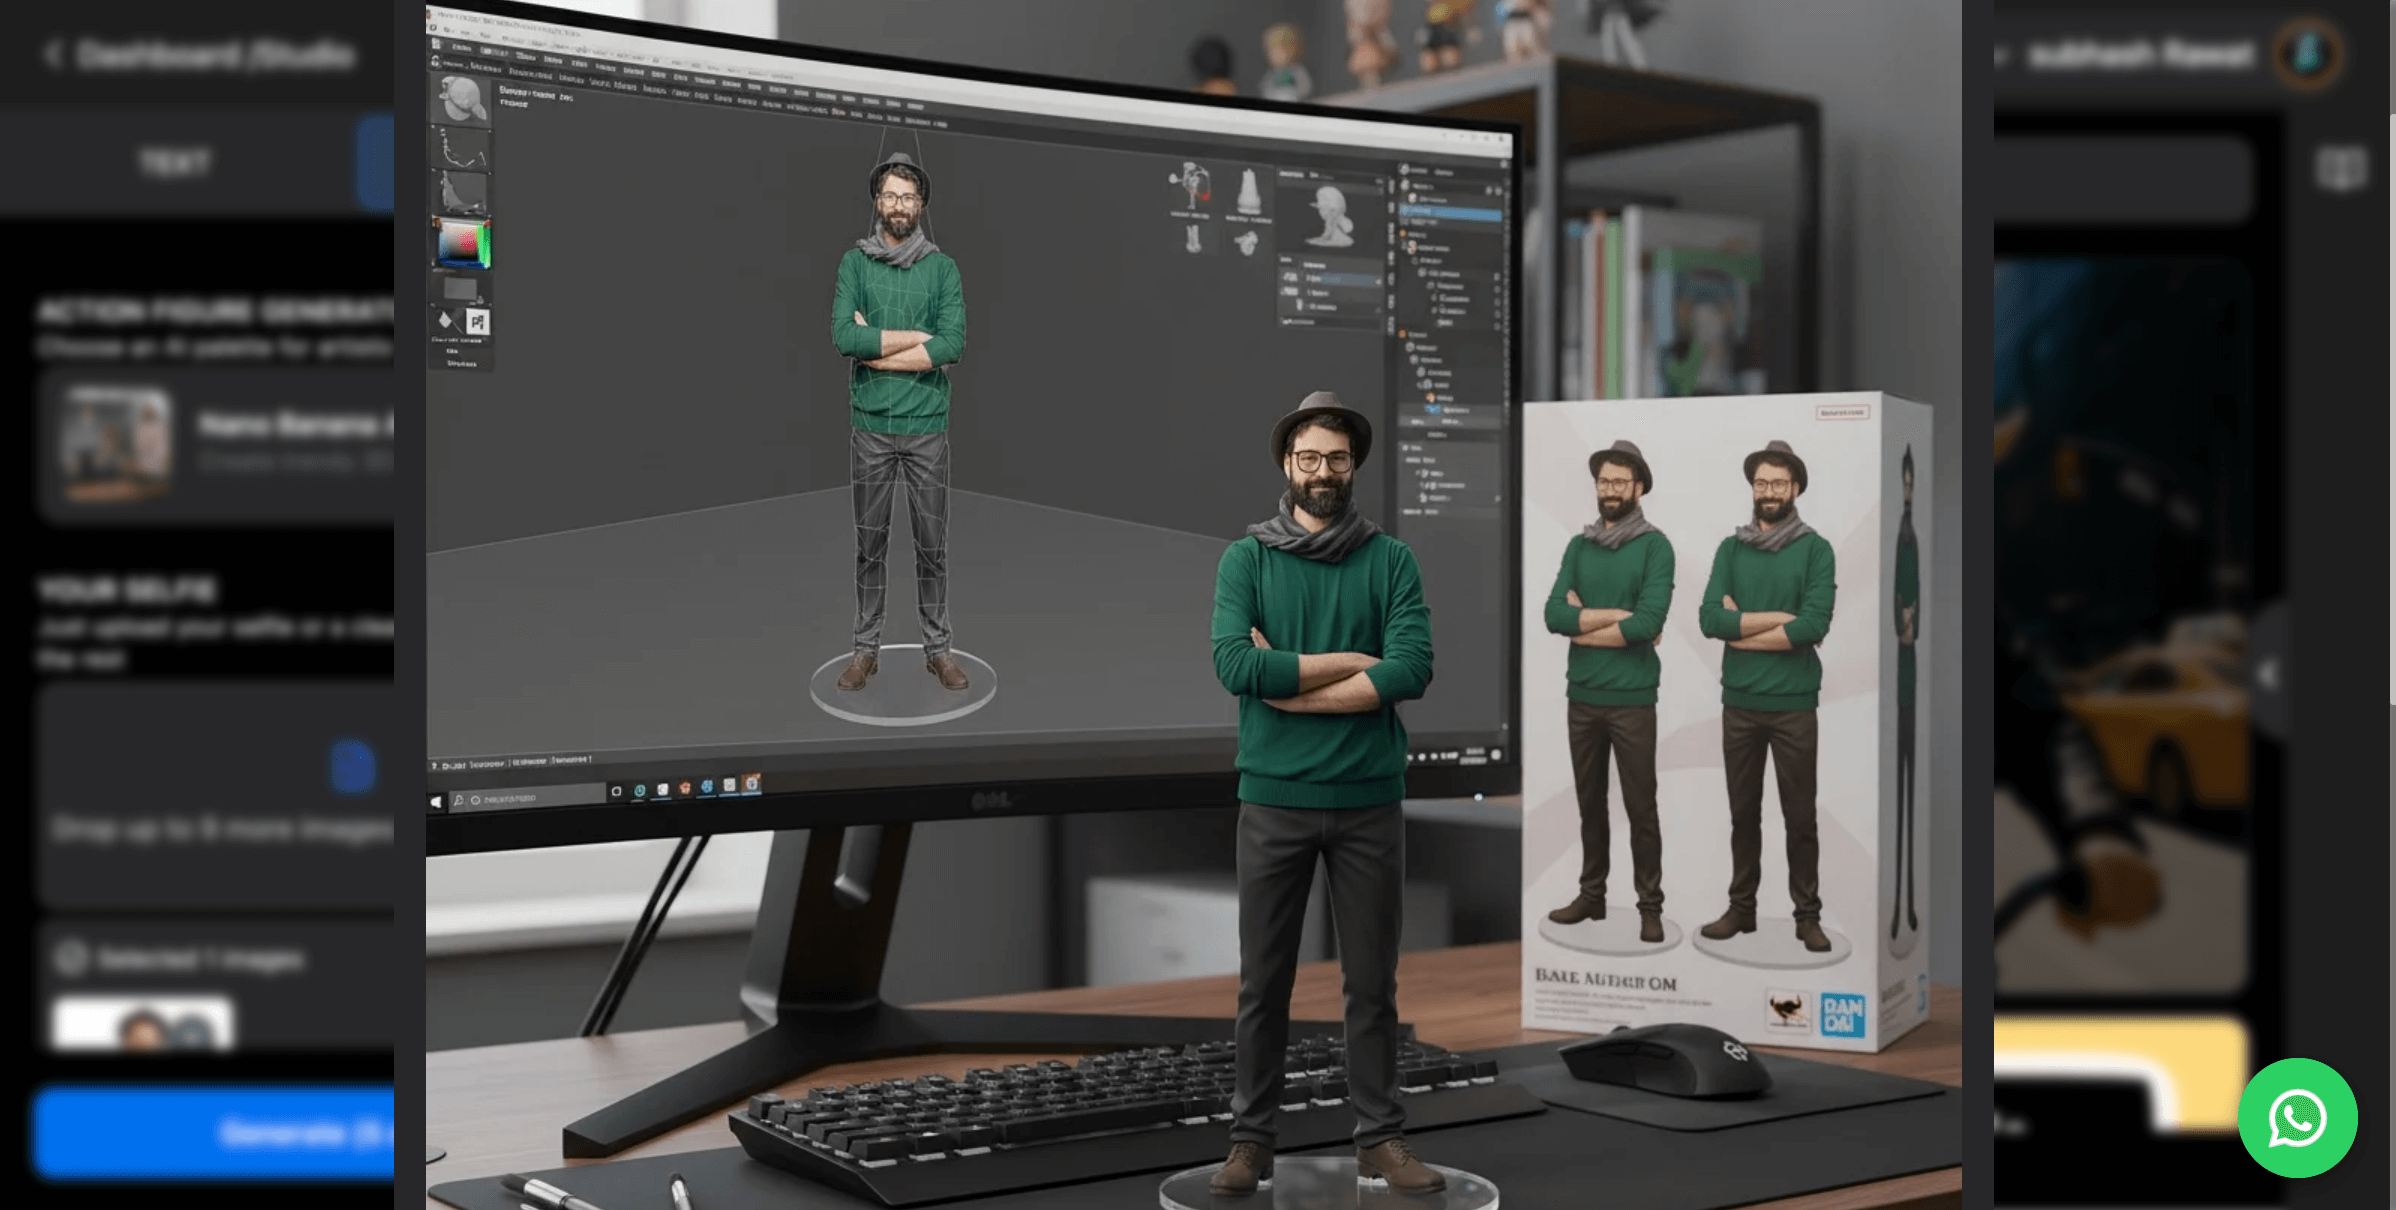Click the white PI tool icon in monitor's left panel
Screen dimensions: 2396x1210
tap(477, 322)
